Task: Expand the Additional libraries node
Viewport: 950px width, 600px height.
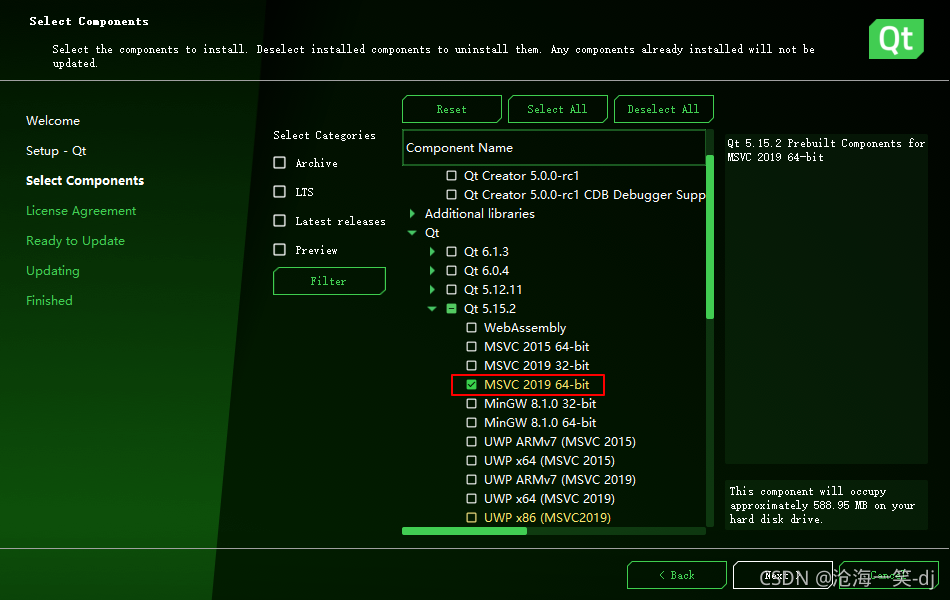Action: [x=412, y=213]
